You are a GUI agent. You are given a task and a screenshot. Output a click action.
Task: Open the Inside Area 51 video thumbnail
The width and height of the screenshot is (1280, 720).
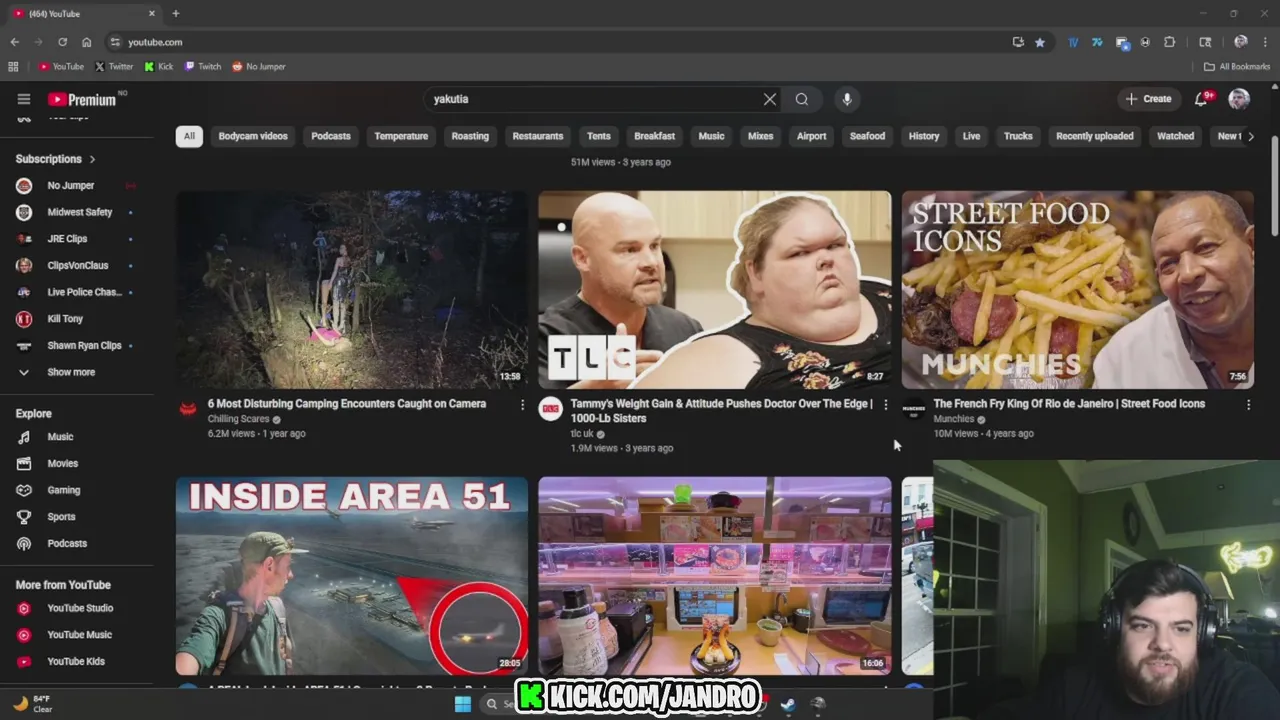pyautogui.click(x=352, y=576)
